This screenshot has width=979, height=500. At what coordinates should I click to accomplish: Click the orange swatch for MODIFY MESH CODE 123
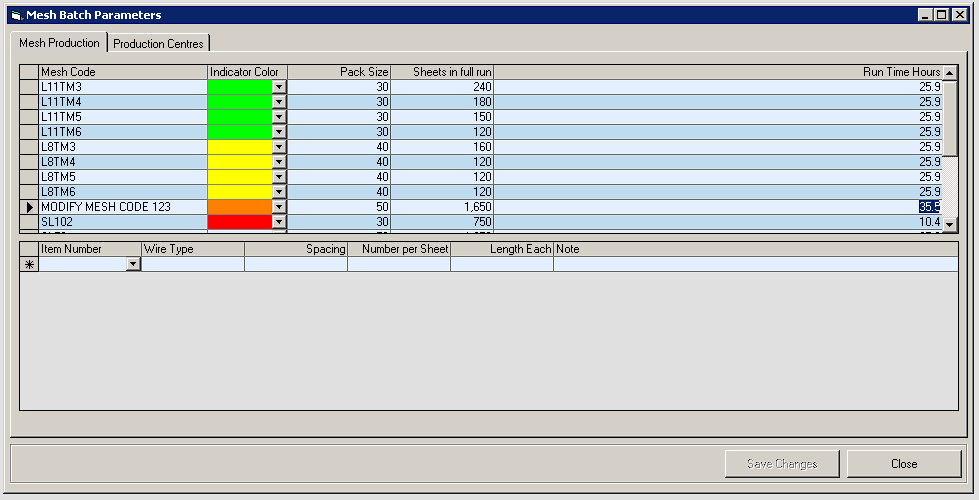pos(240,207)
